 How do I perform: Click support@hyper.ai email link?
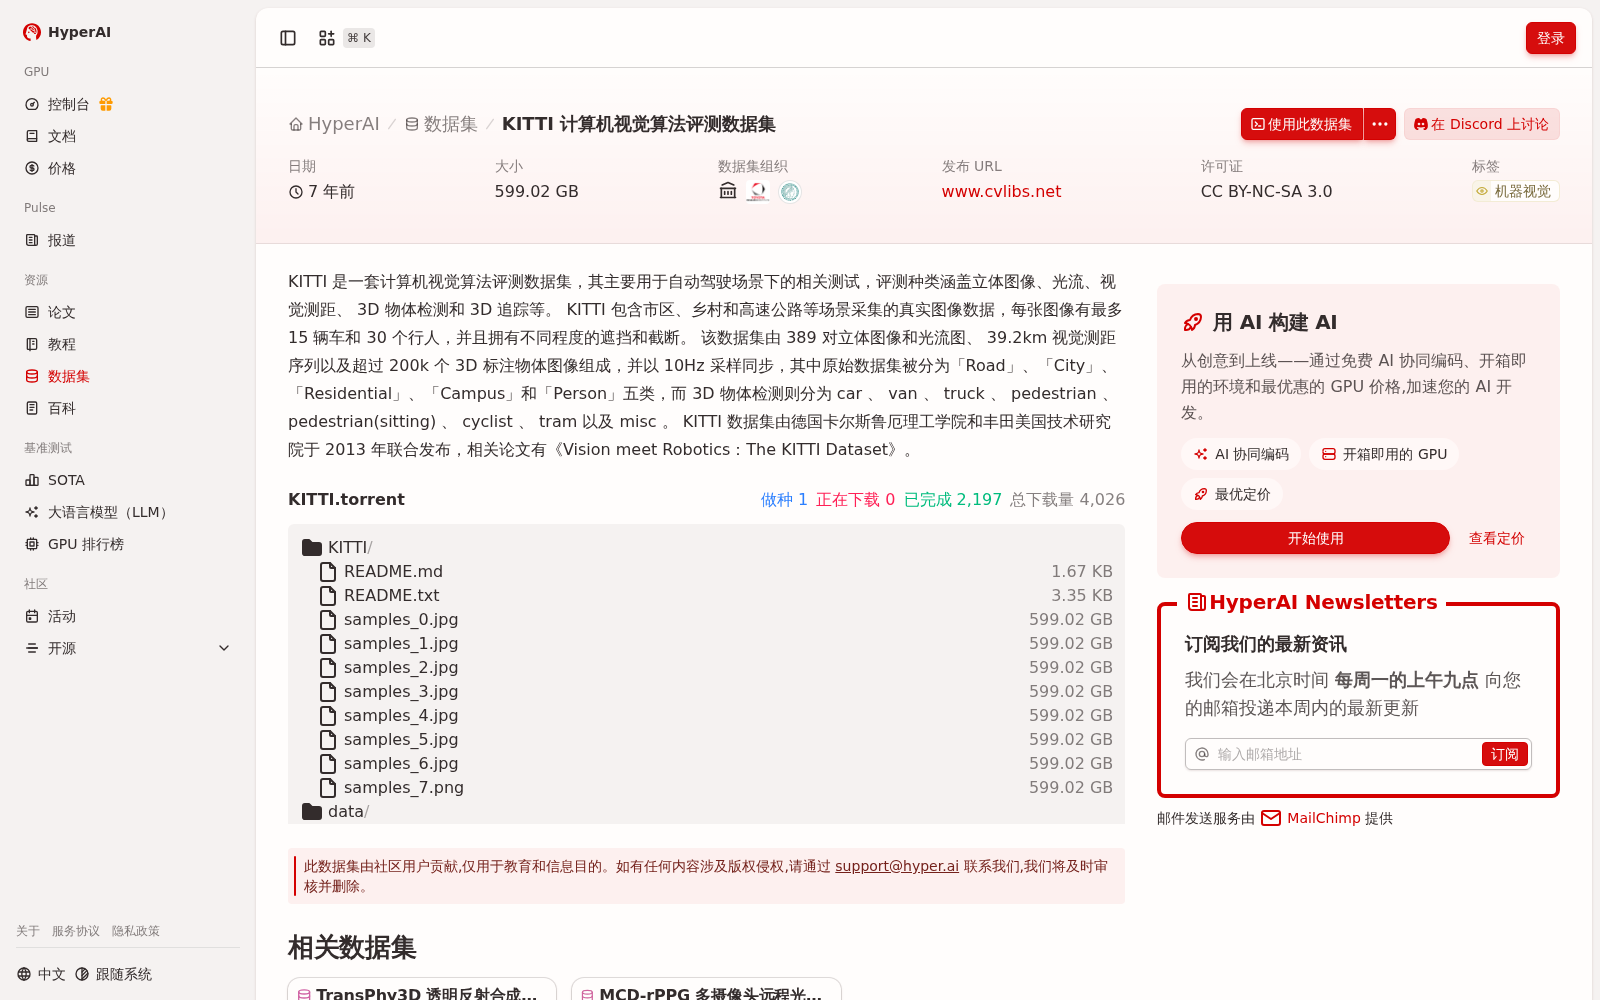[897, 866]
